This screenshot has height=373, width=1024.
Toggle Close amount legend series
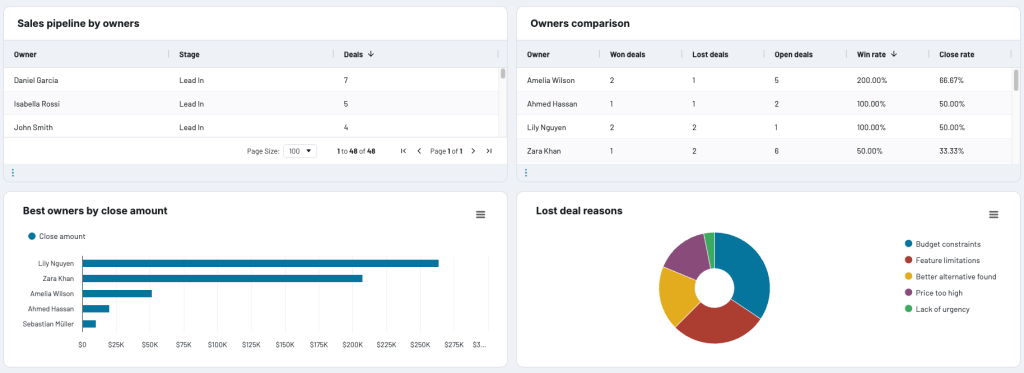[57, 236]
